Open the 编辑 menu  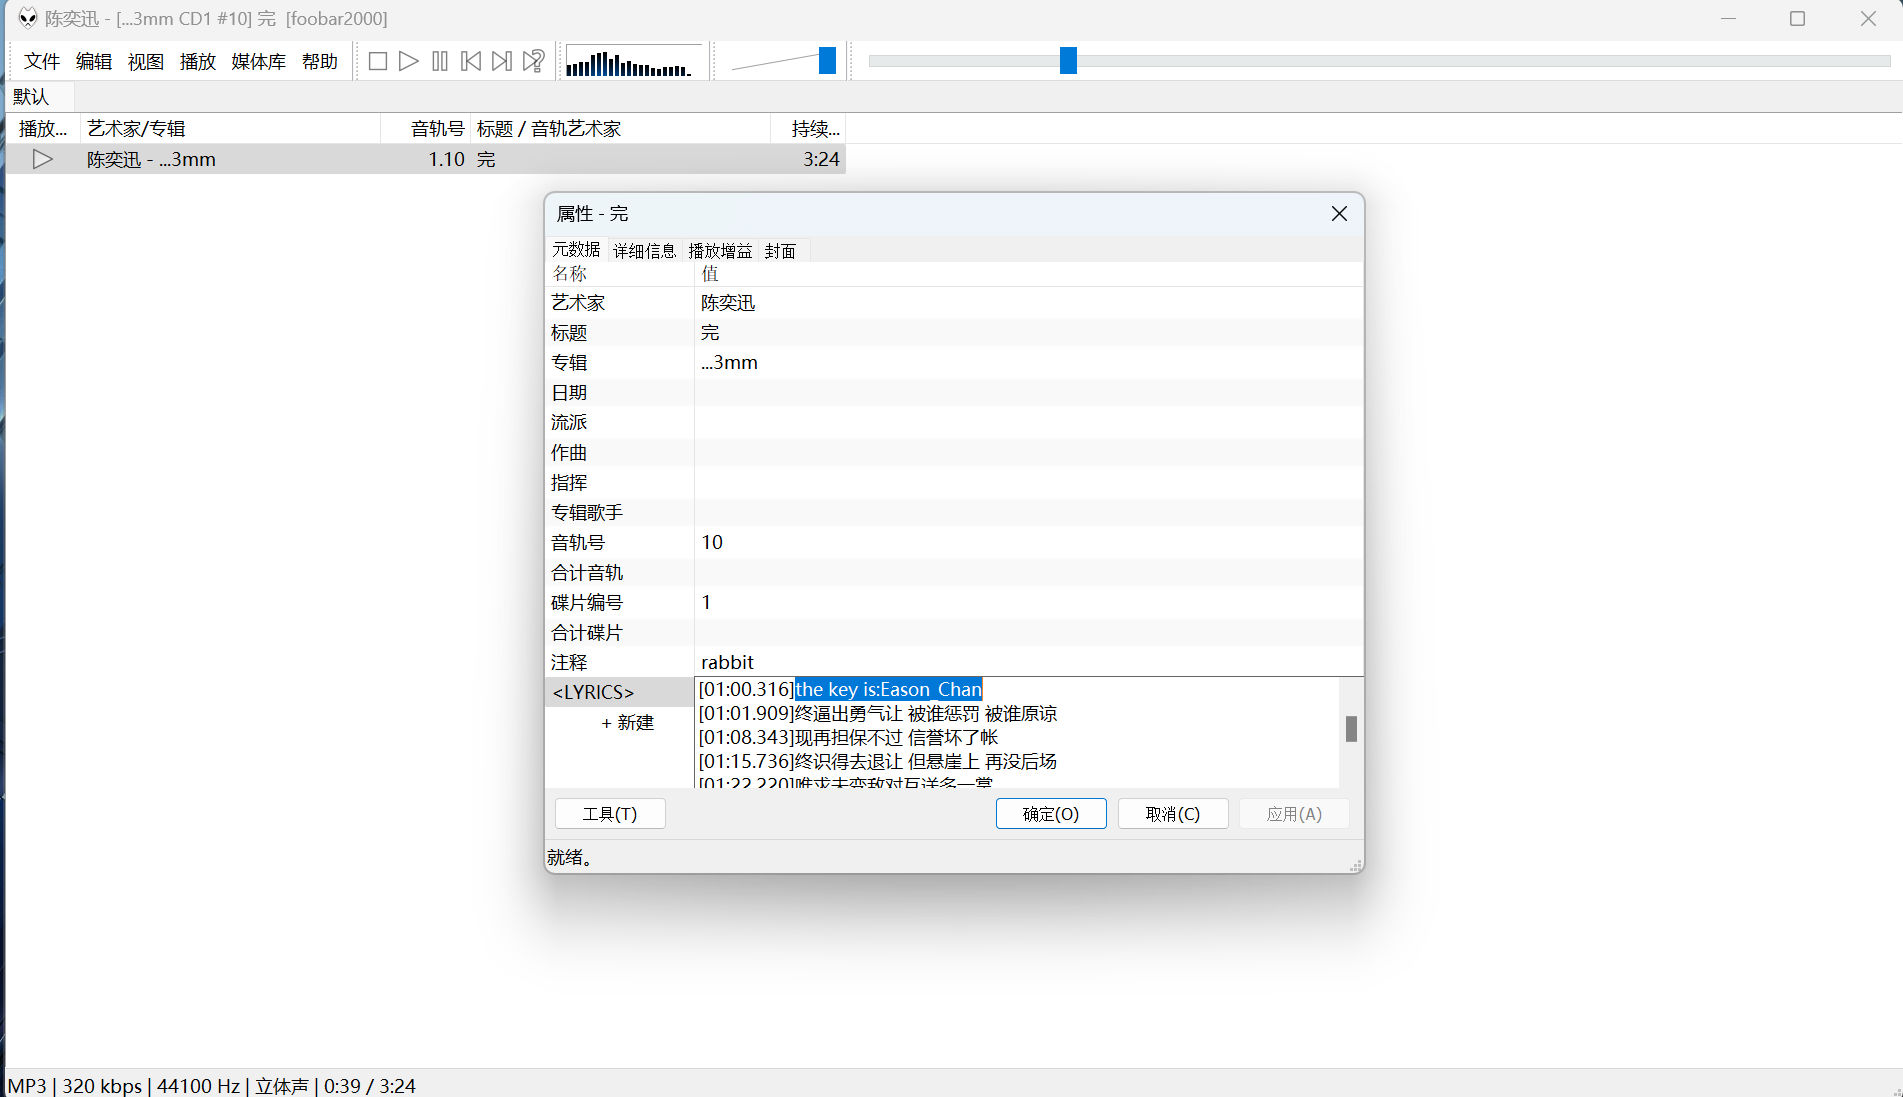(94, 61)
